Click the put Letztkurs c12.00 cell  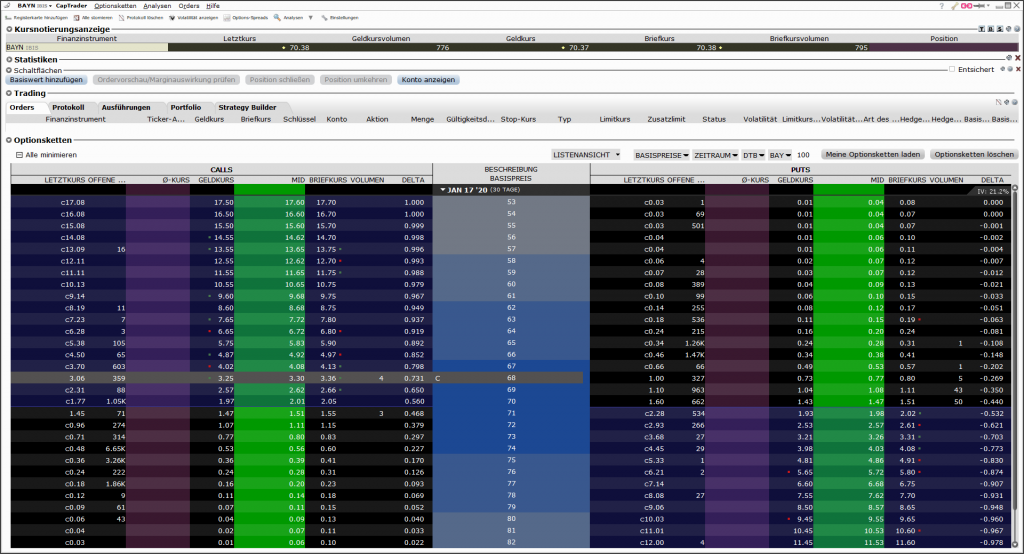(652, 542)
